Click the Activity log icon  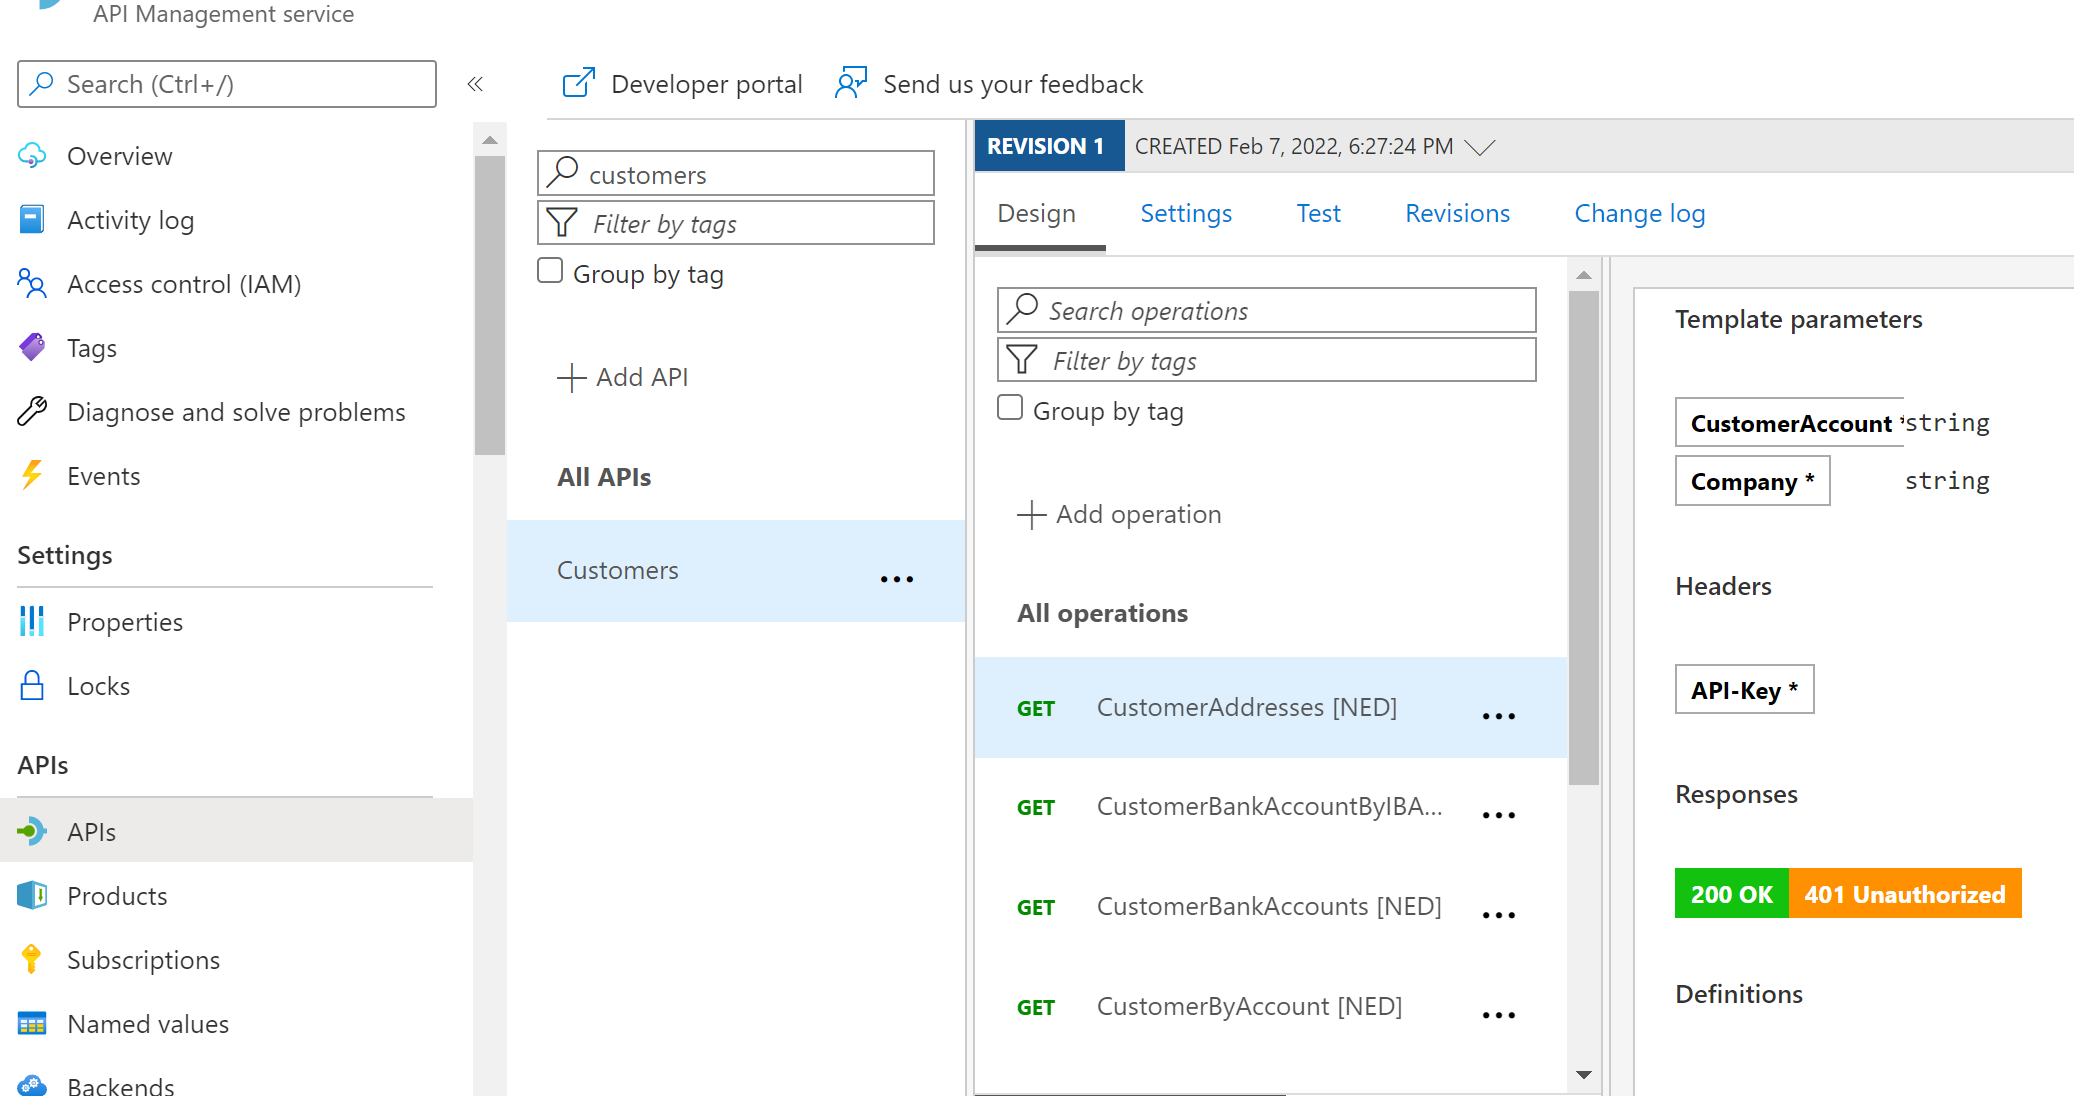(x=32, y=220)
